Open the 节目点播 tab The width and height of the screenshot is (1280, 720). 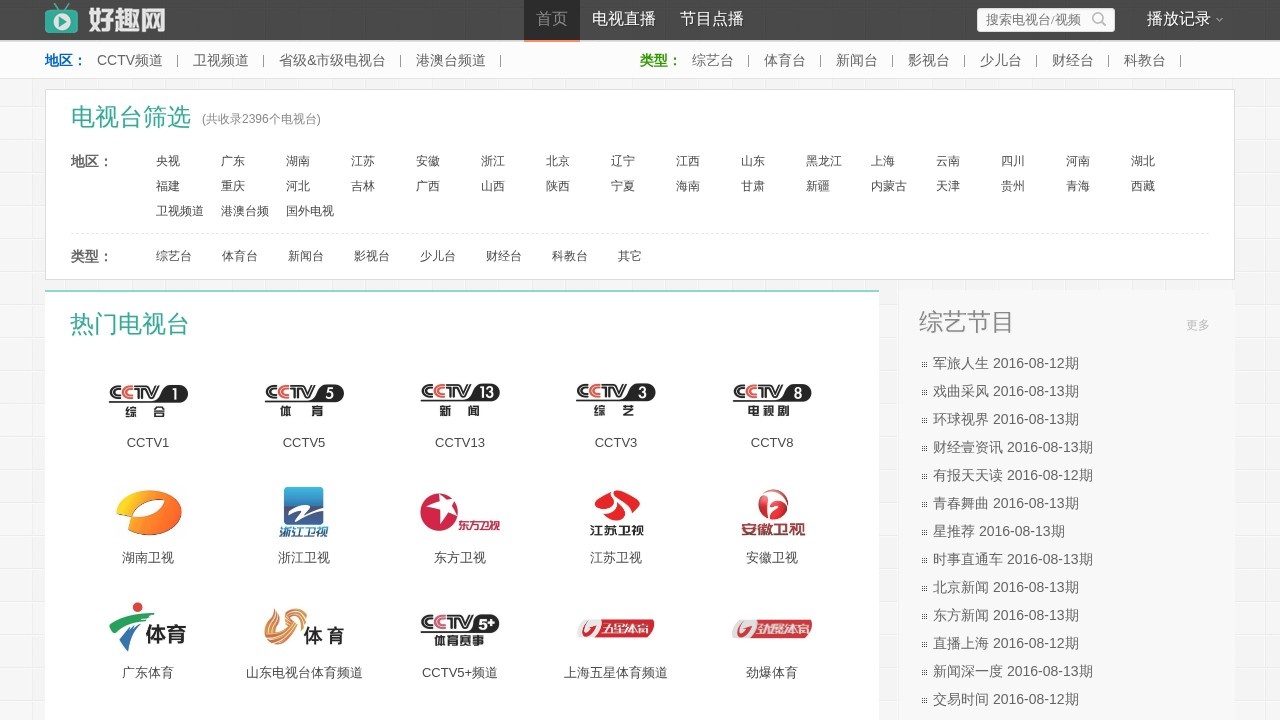tap(712, 19)
